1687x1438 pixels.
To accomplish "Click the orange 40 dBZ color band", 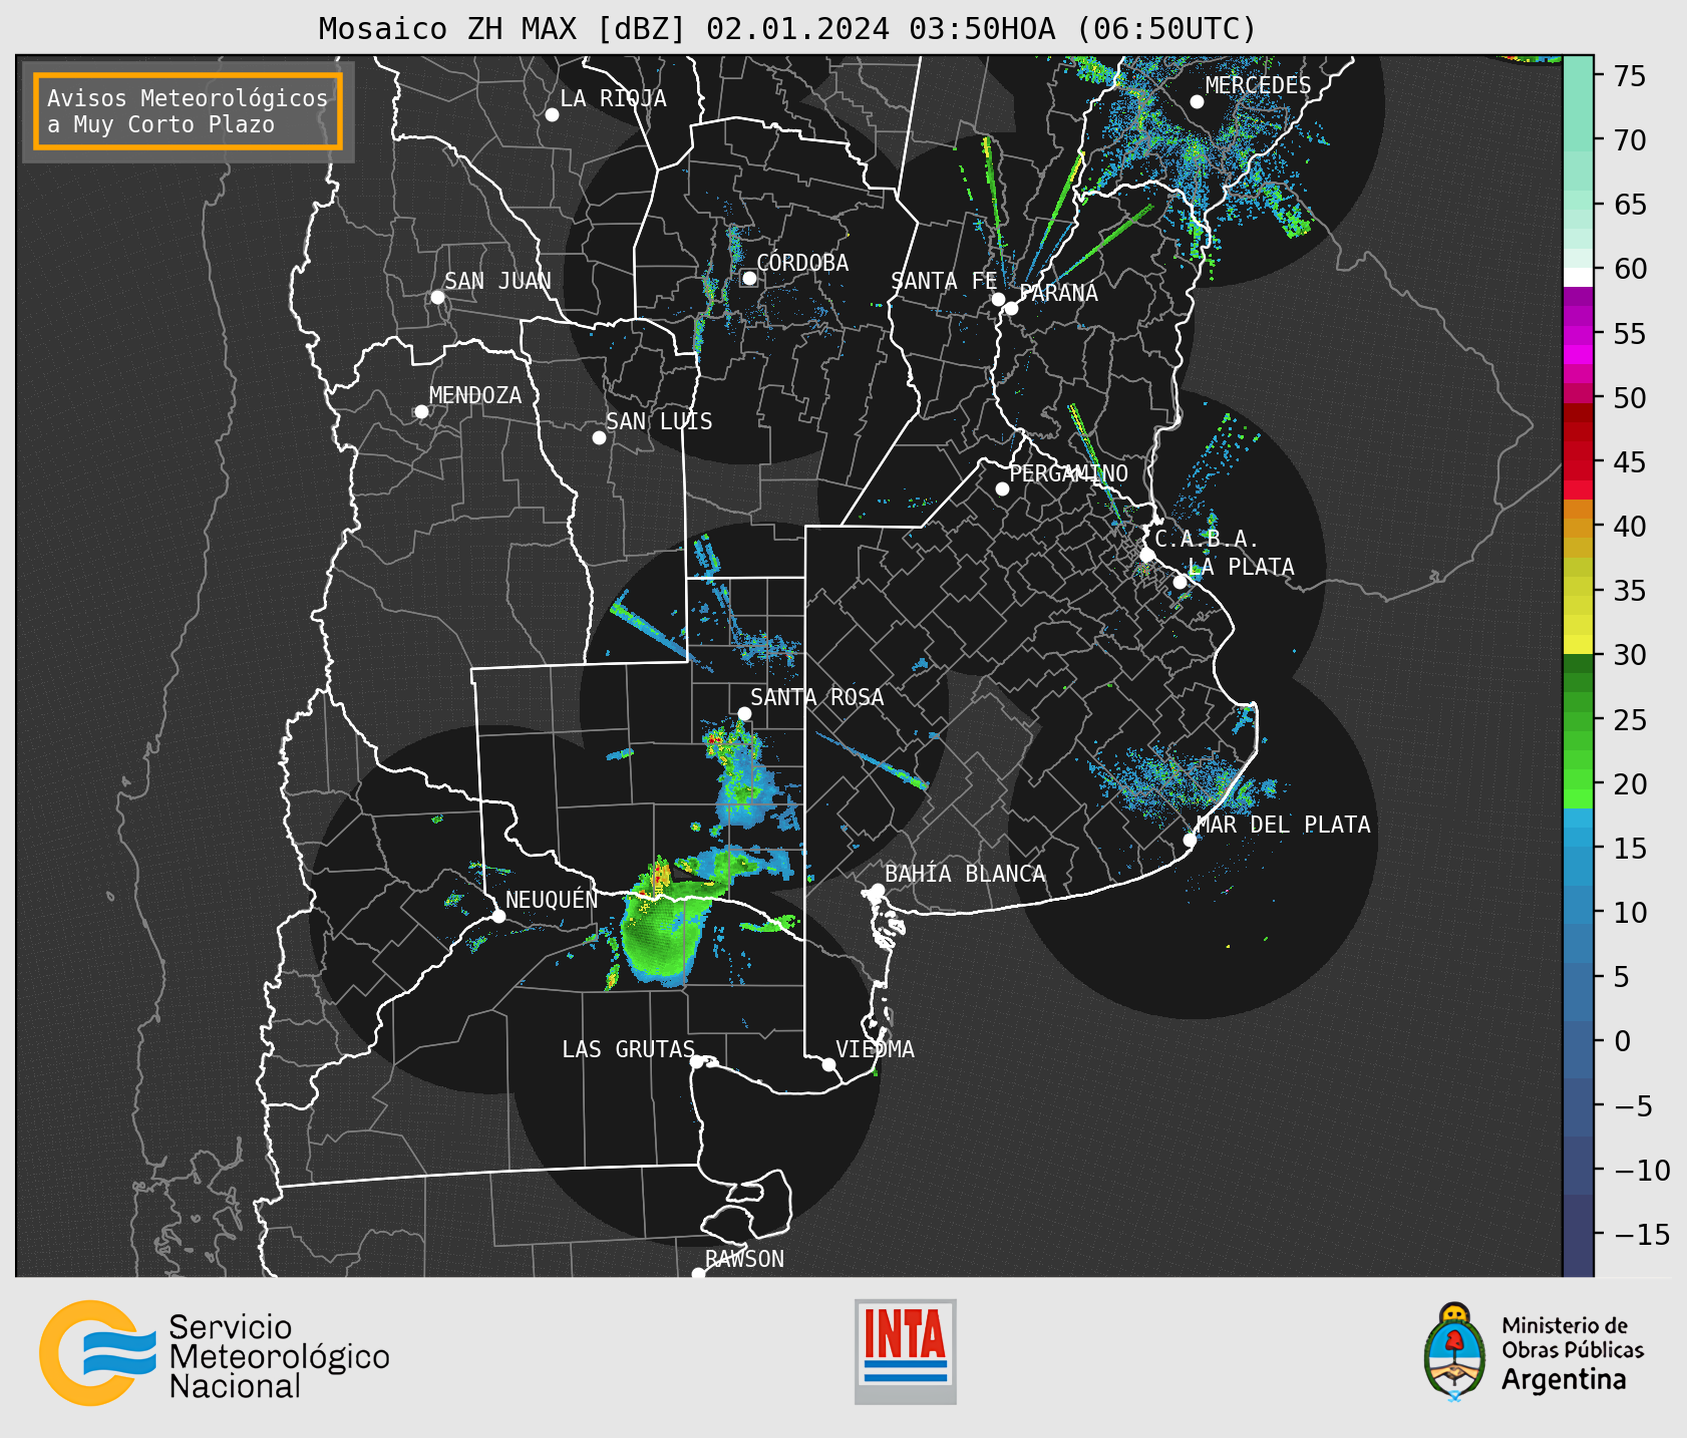I will coord(1578,526).
